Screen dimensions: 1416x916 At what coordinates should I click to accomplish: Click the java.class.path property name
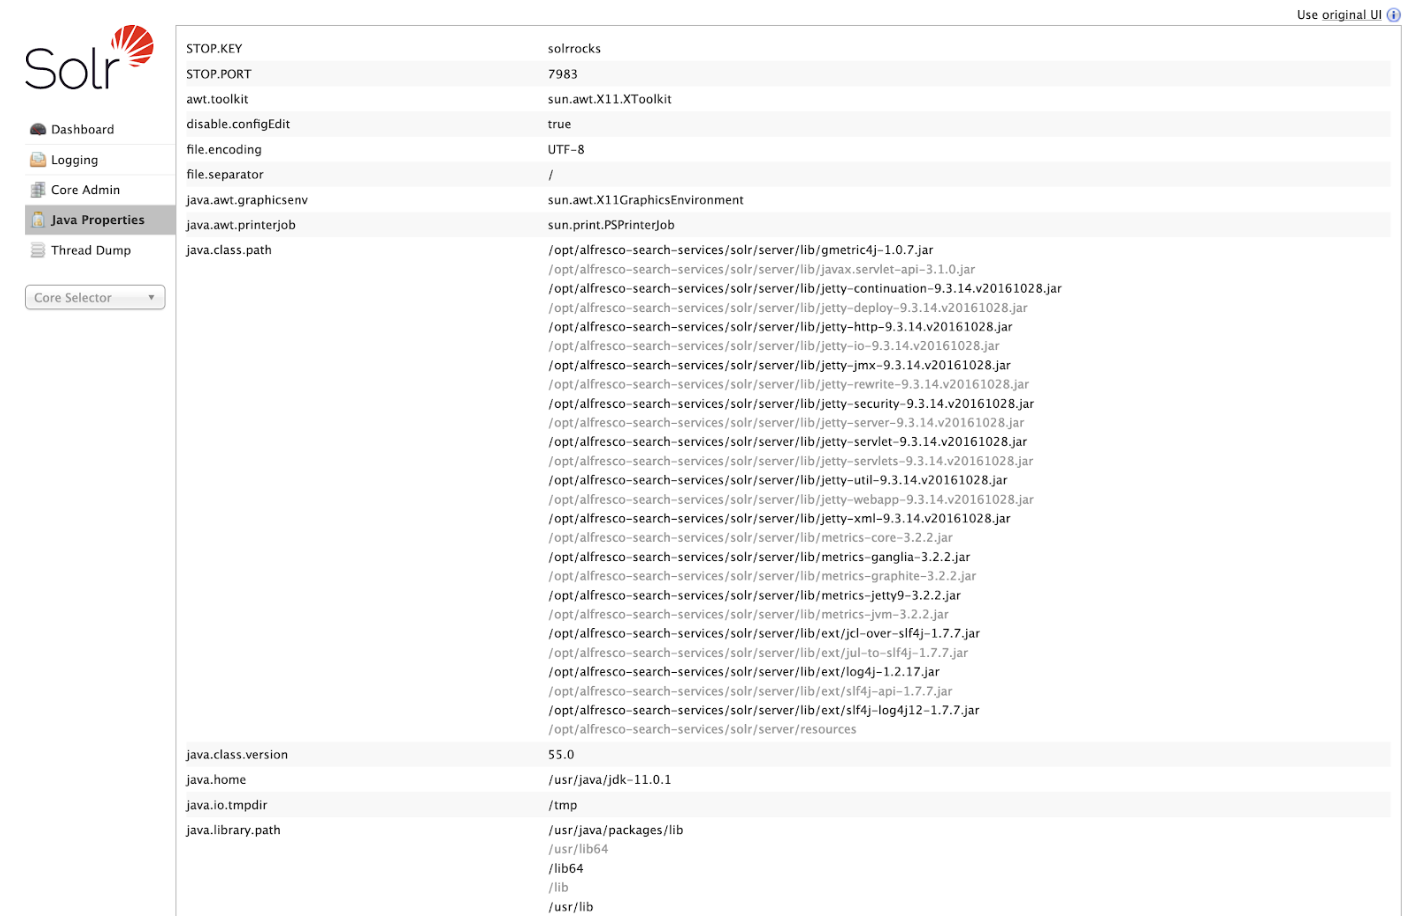229,250
